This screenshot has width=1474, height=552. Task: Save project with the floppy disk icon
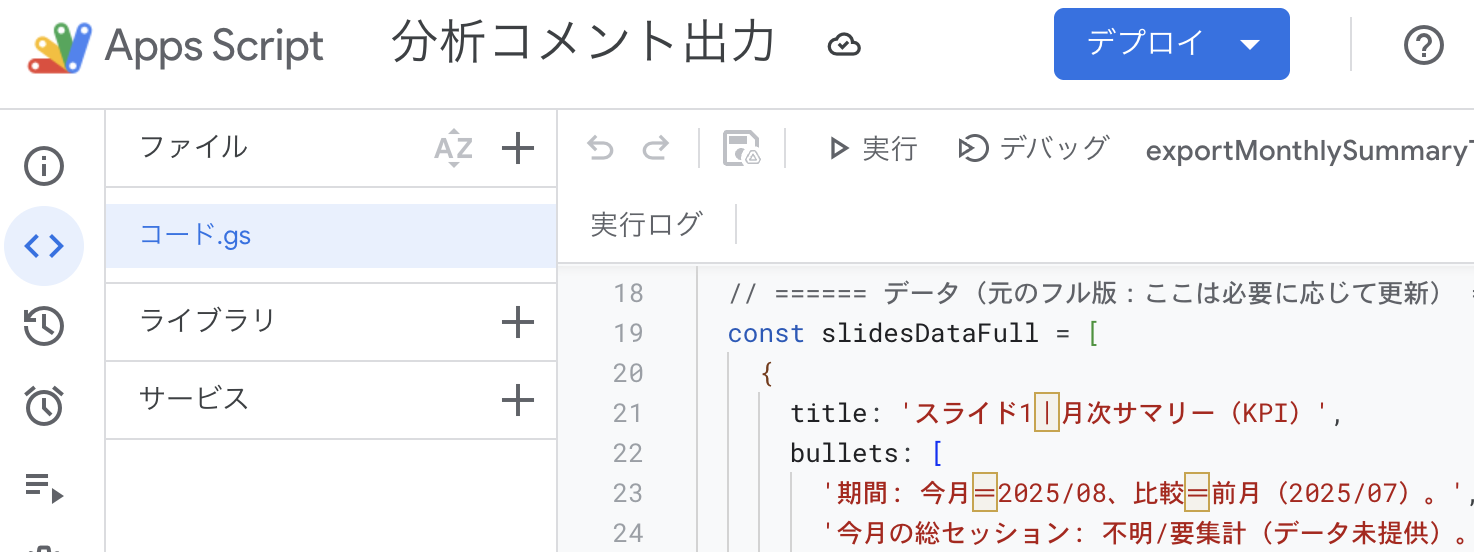click(x=742, y=149)
